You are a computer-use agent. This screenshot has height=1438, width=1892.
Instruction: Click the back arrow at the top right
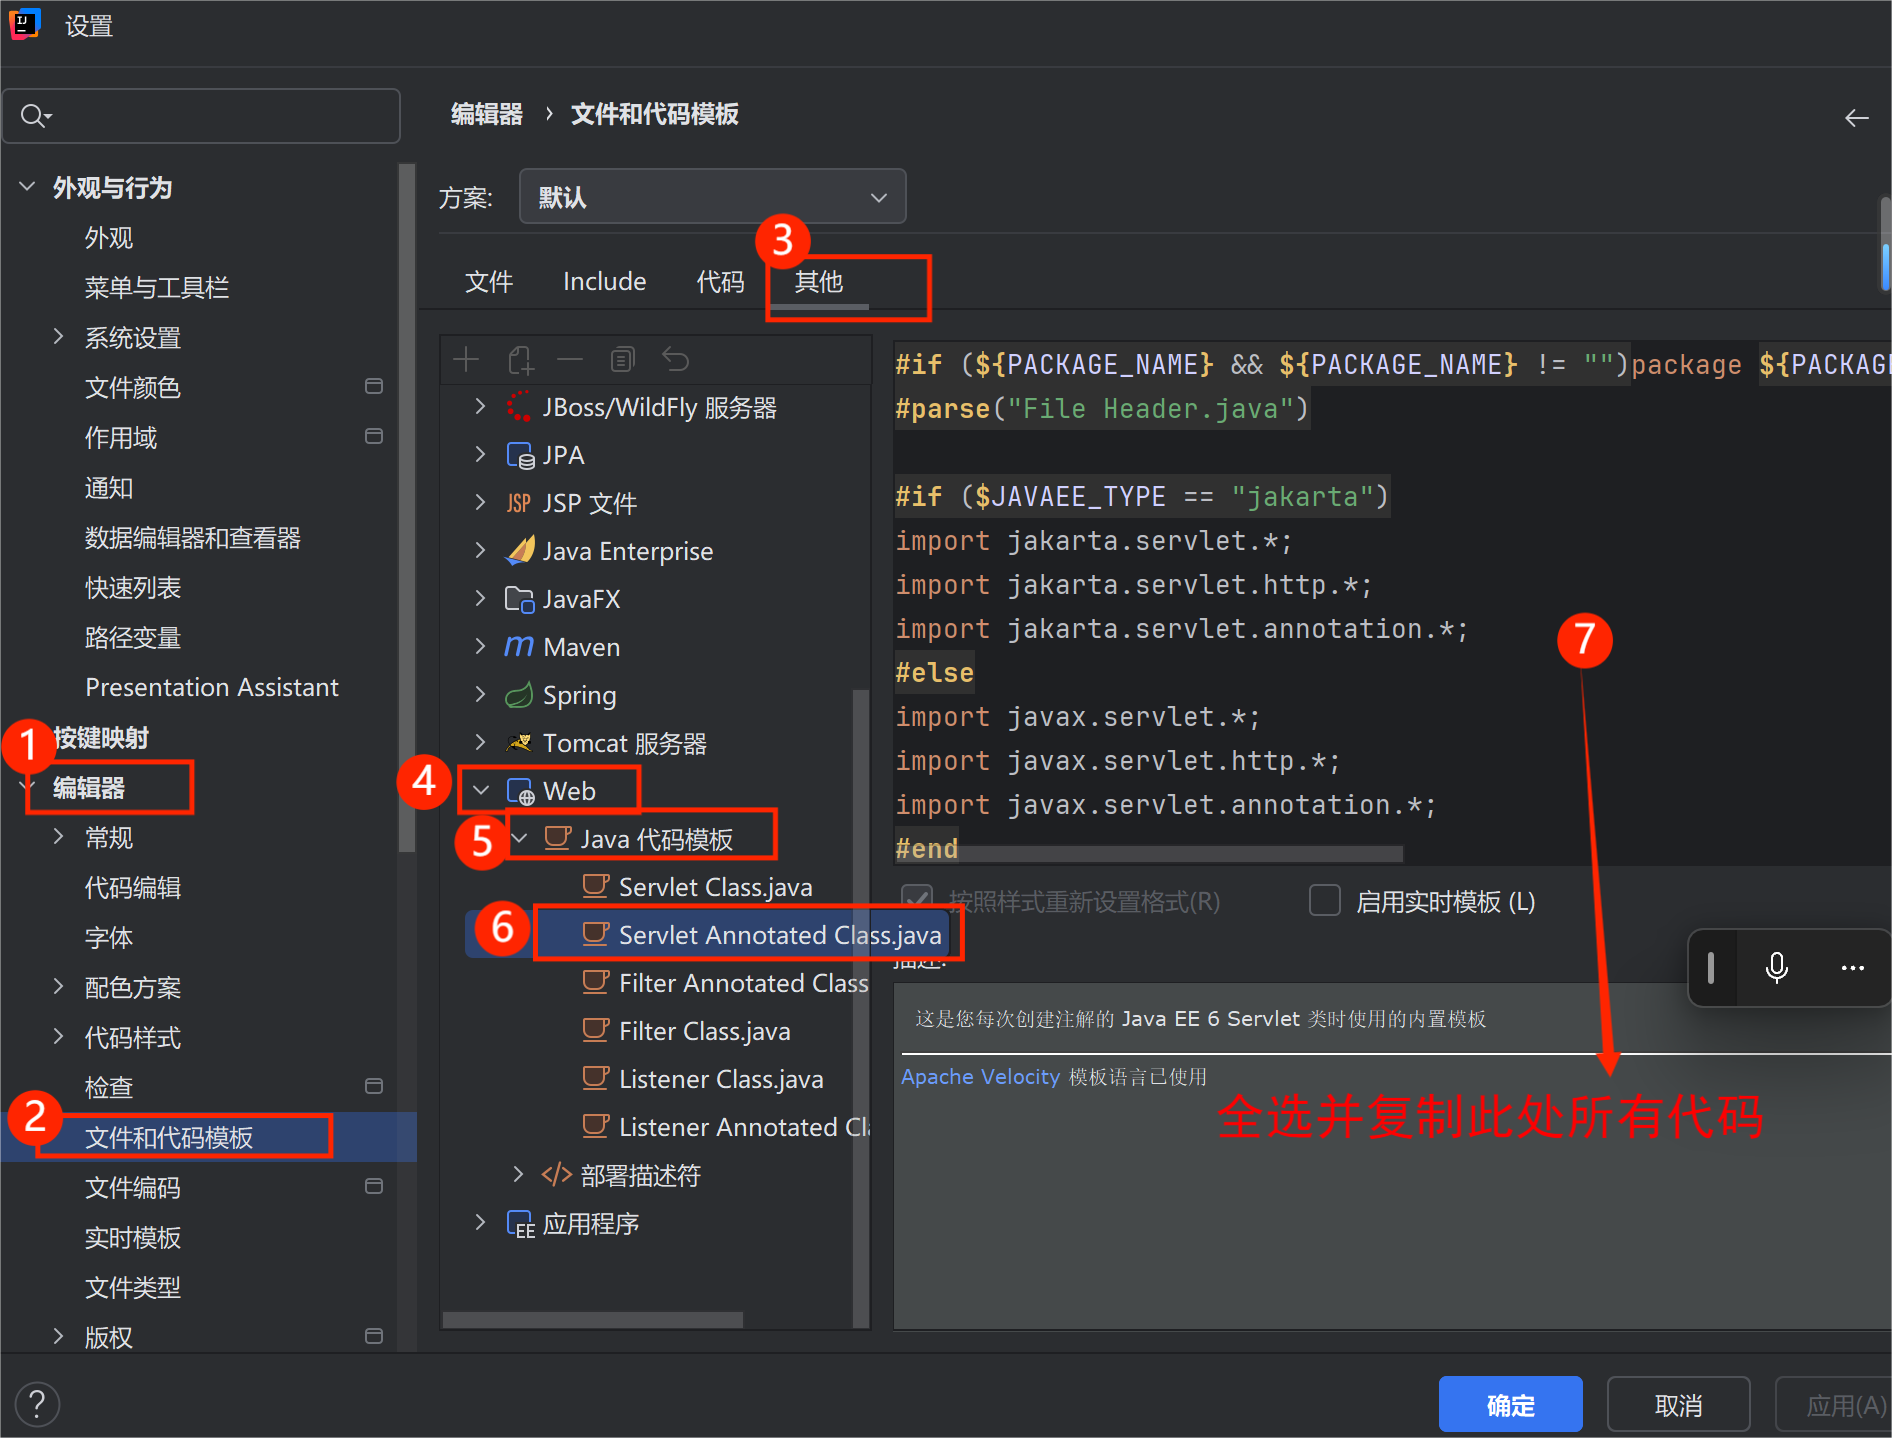point(1856,117)
